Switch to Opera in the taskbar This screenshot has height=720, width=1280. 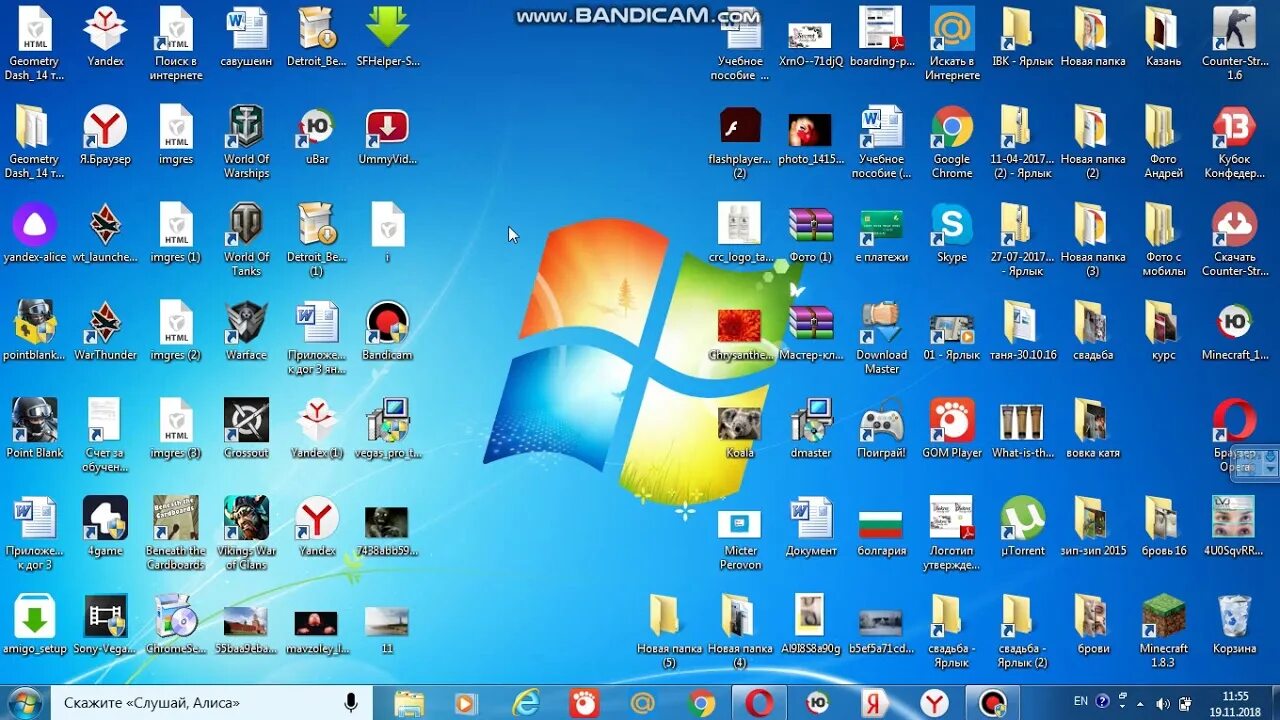click(x=759, y=703)
